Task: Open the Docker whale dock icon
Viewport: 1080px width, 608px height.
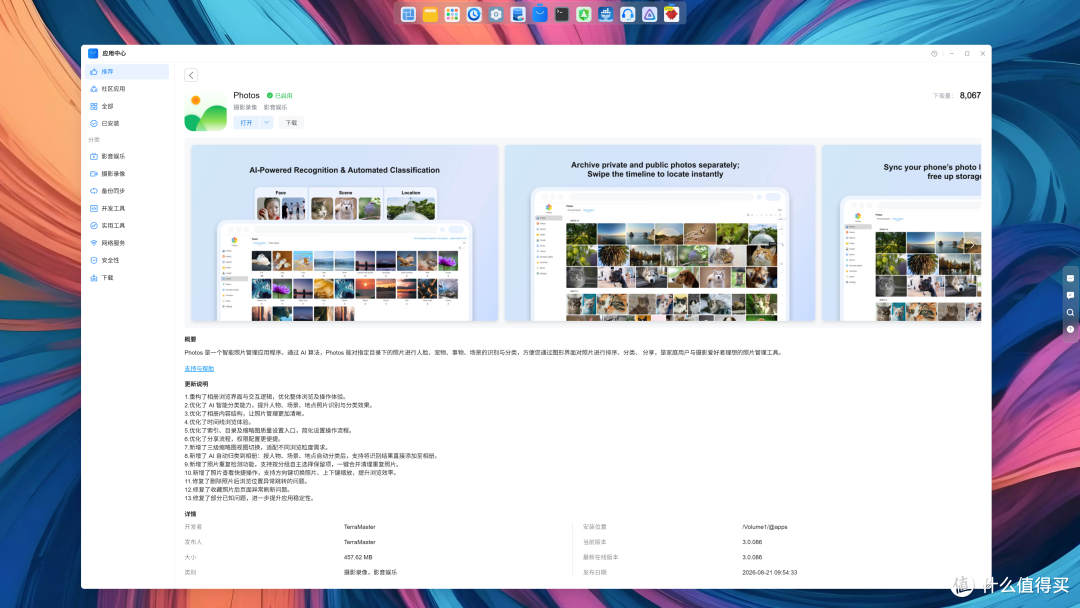Action: (x=605, y=14)
